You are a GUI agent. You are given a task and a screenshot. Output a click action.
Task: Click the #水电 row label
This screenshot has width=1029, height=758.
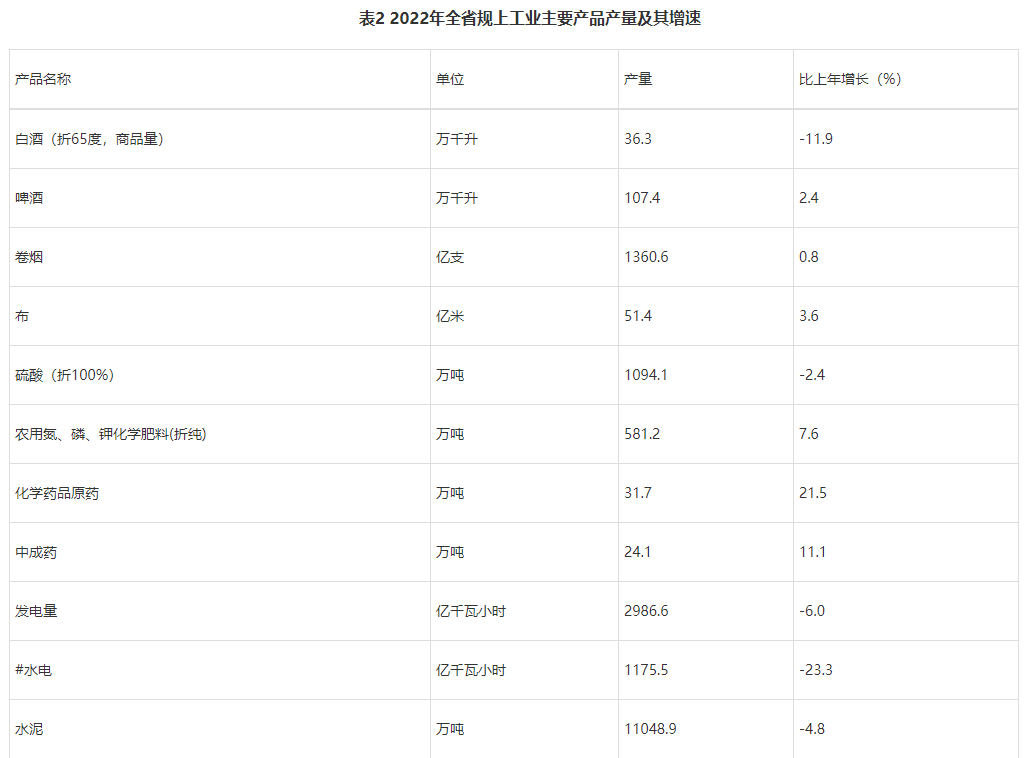[x=33, y=670]
